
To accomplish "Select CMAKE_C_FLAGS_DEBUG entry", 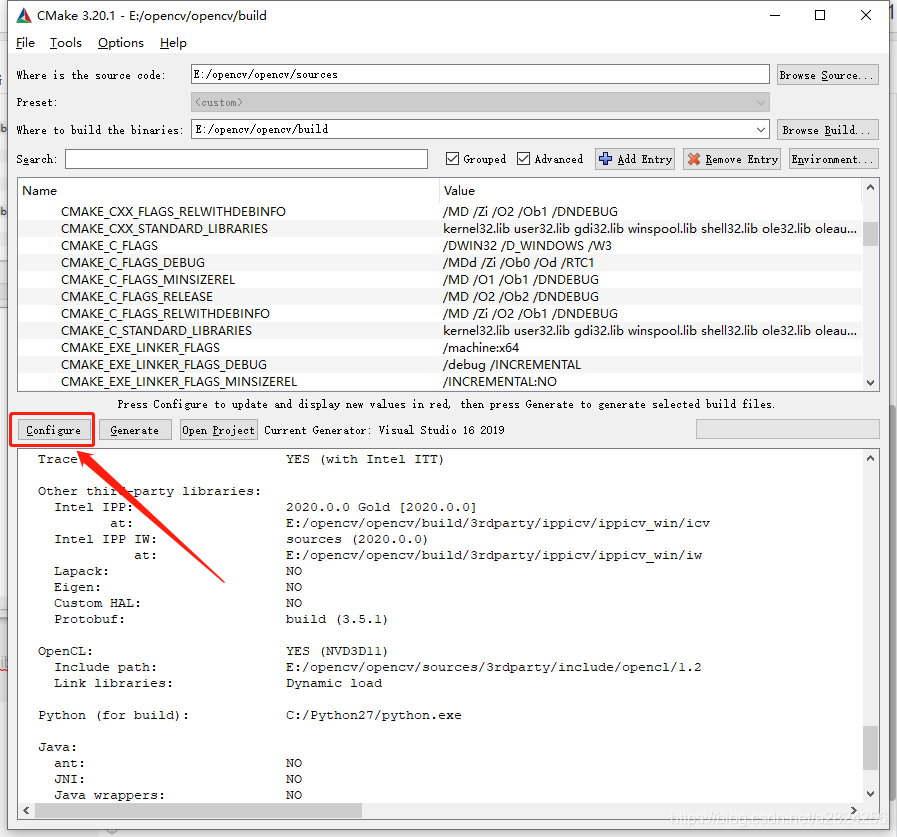I will click(x=133, y=263).
